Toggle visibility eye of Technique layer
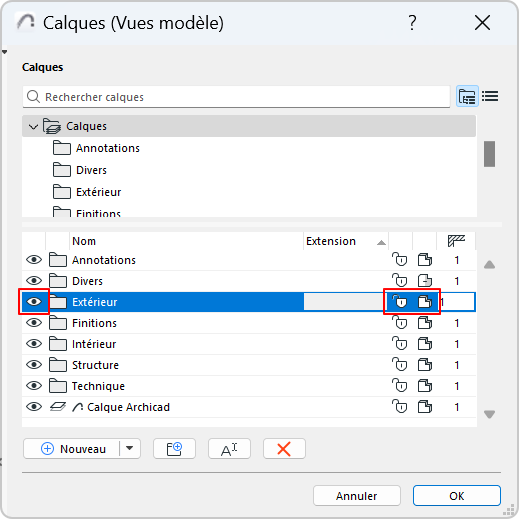The width and height of the screenshot is (519, 519). tap(34, 386)
